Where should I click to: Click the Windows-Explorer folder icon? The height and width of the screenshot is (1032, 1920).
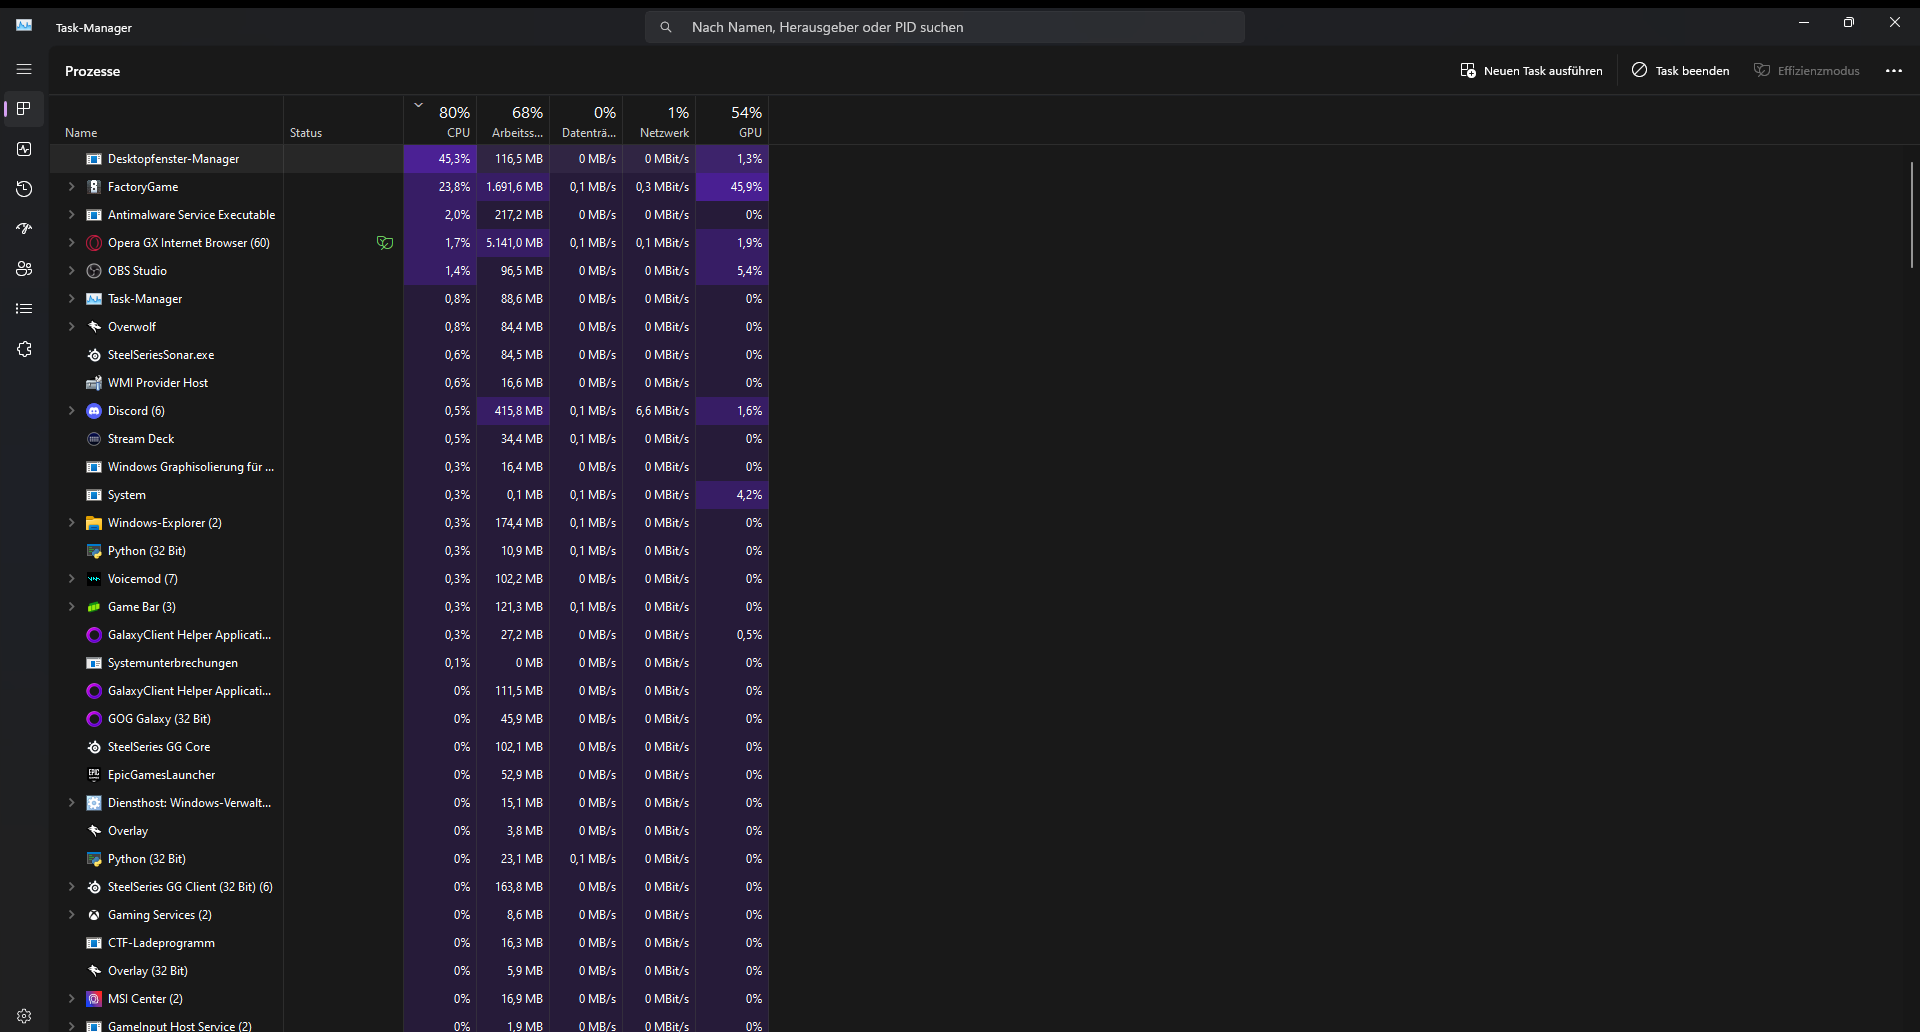(x=94, y=523)
